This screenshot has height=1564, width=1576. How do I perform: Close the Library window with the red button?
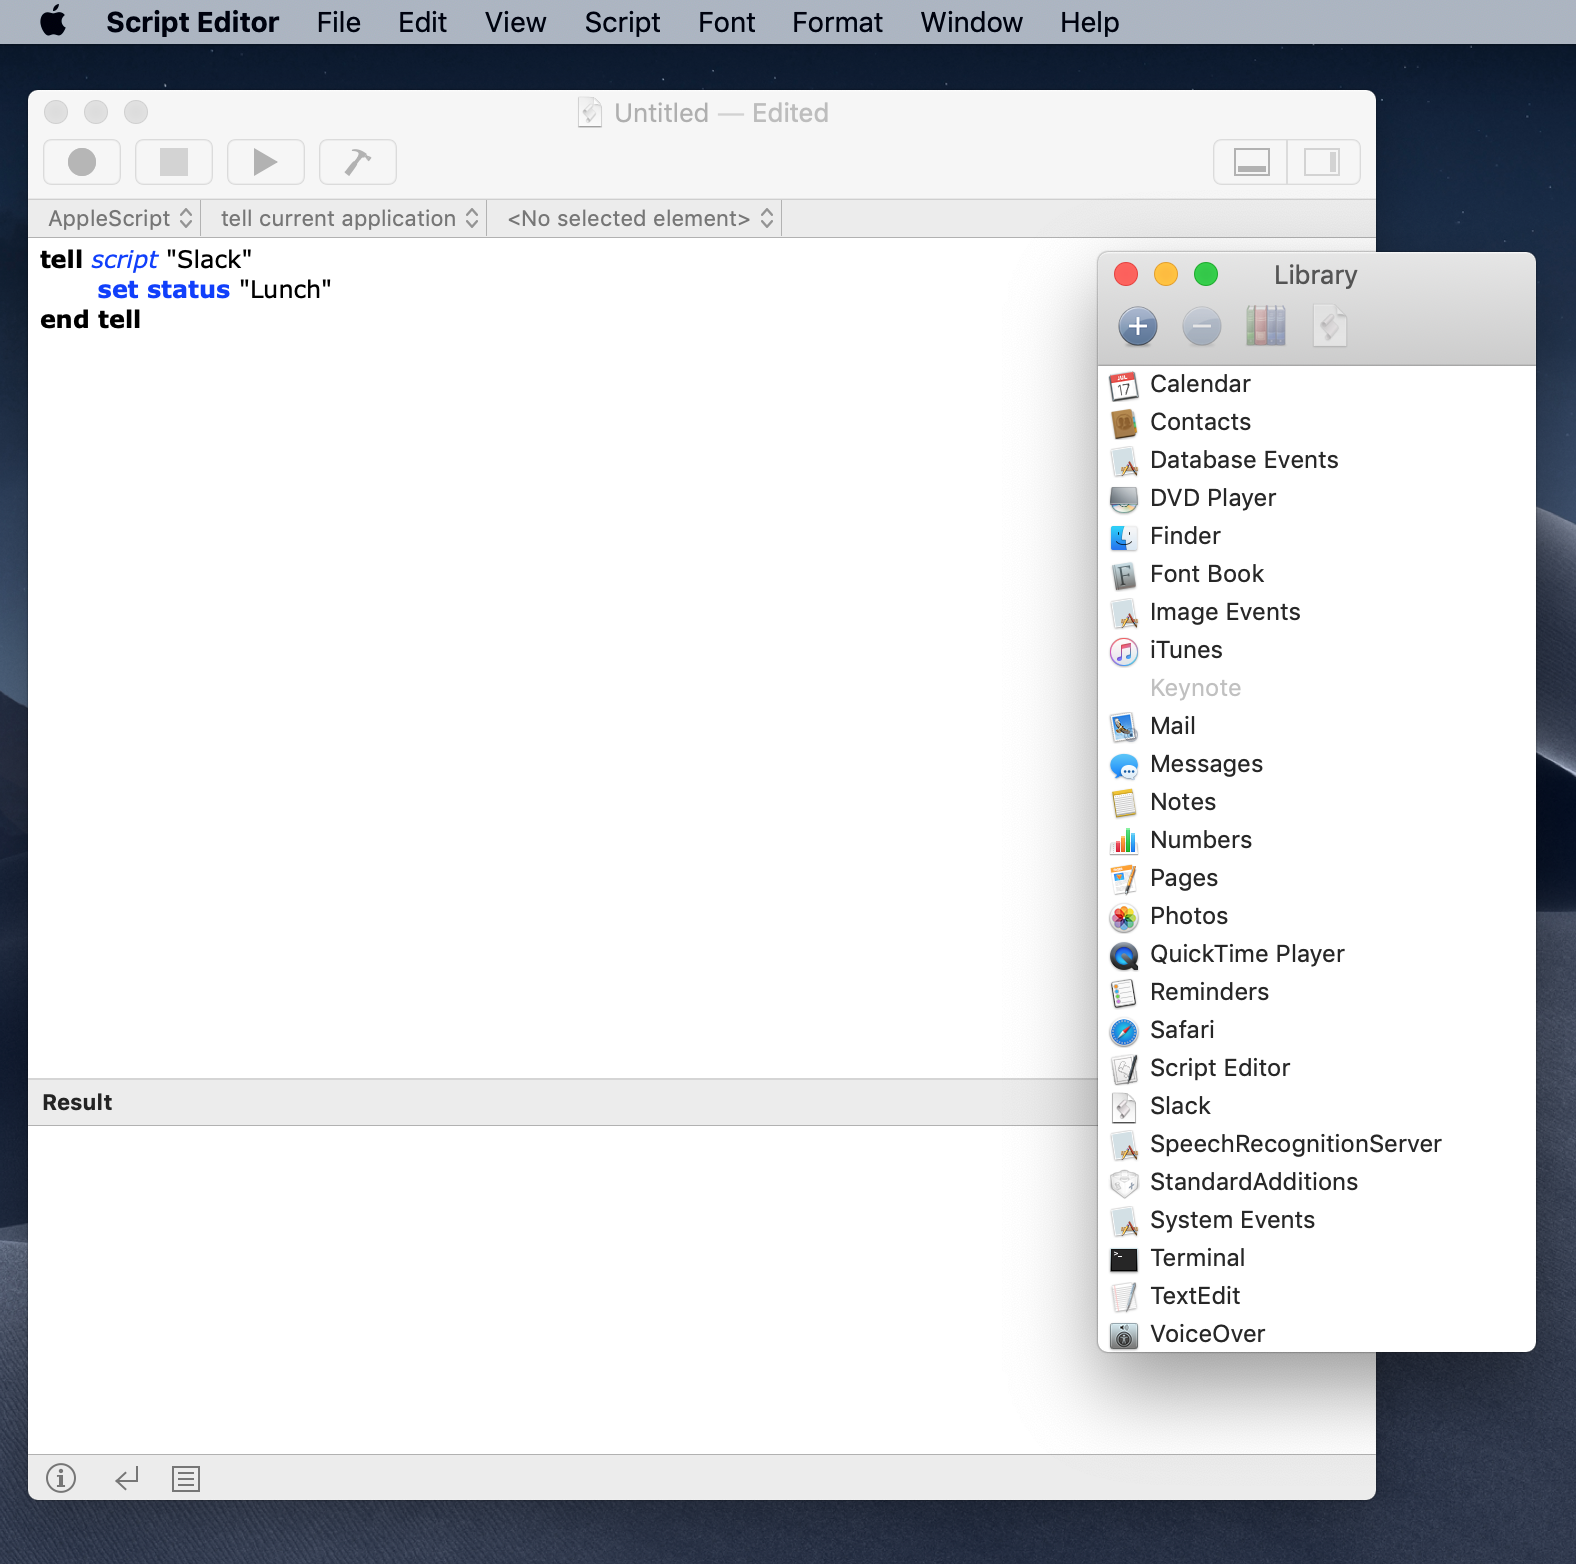[x=1126, y=274]
